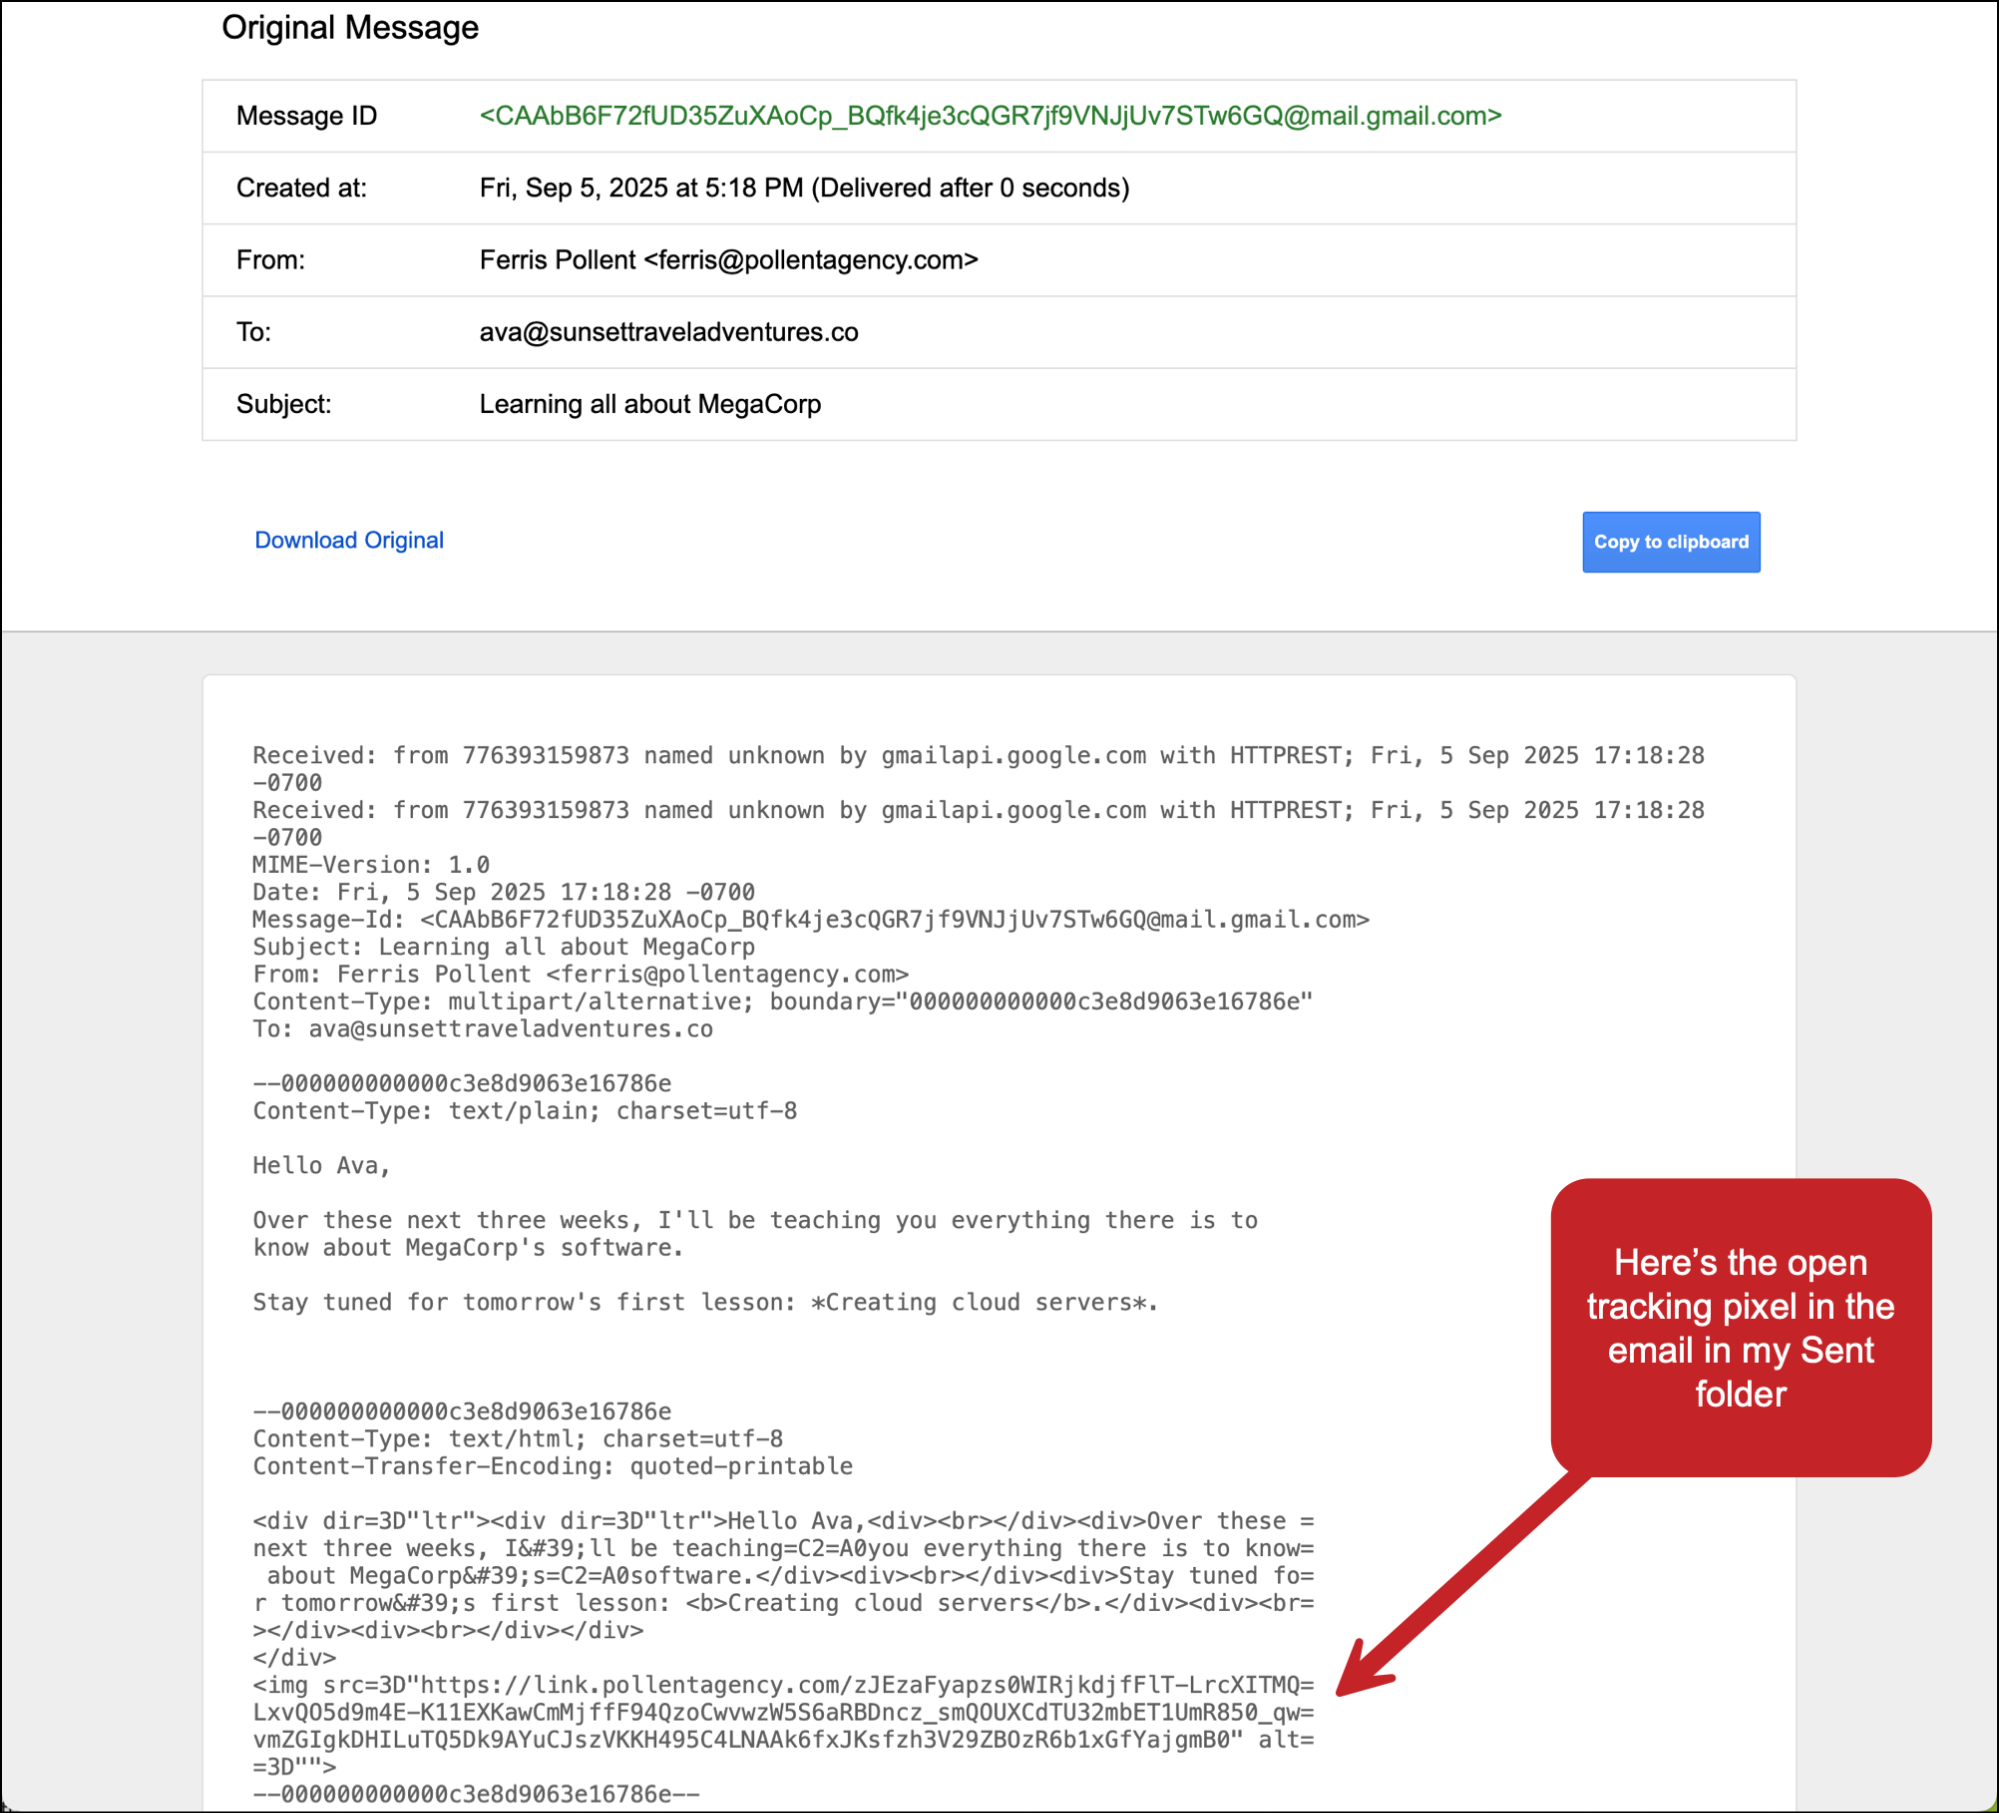The width and height of the screenshot is (1999, 1814).
Task: Click the Content-Transfer-Encoding: quoted-printable line
Action: click(552, 1467)
